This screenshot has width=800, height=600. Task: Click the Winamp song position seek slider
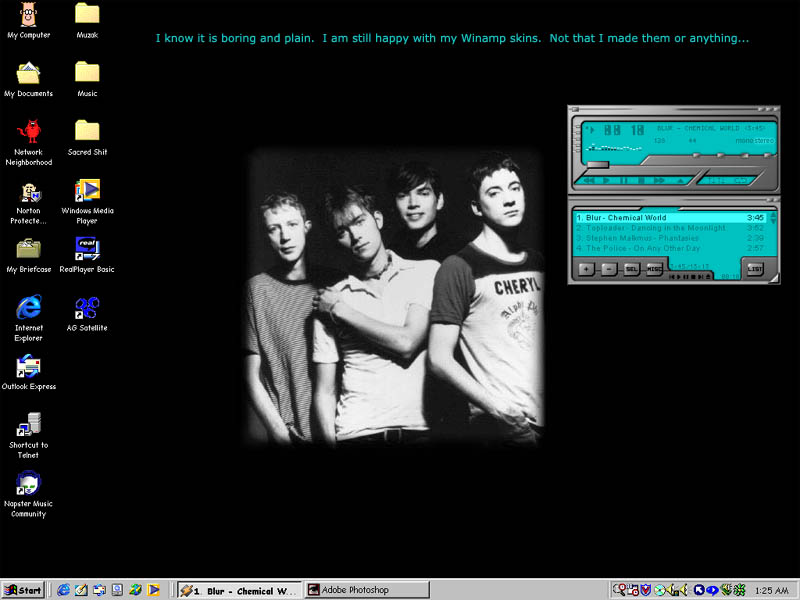(597, 164)
